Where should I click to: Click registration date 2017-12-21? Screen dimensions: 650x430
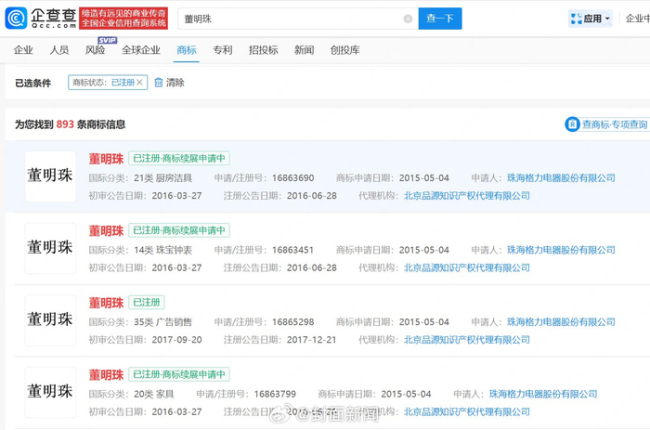311,340
